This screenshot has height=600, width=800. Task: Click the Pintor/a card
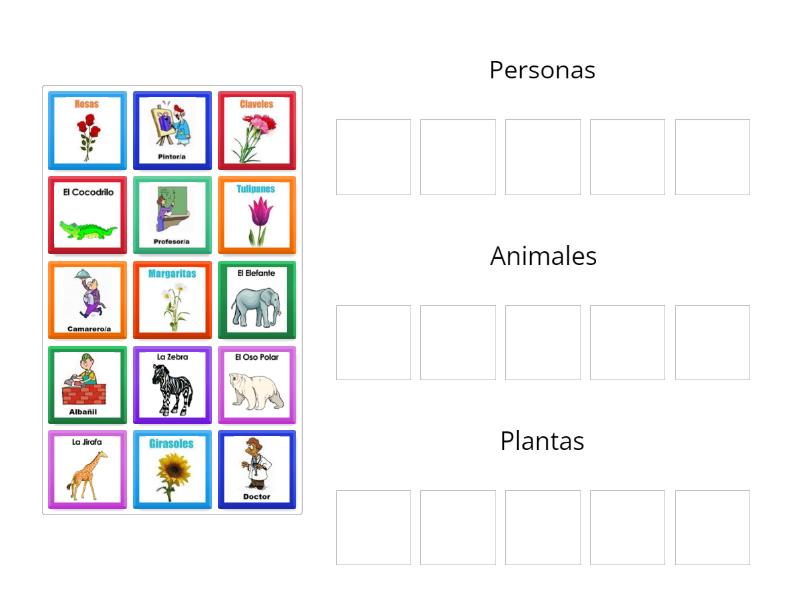pos(172,130)
